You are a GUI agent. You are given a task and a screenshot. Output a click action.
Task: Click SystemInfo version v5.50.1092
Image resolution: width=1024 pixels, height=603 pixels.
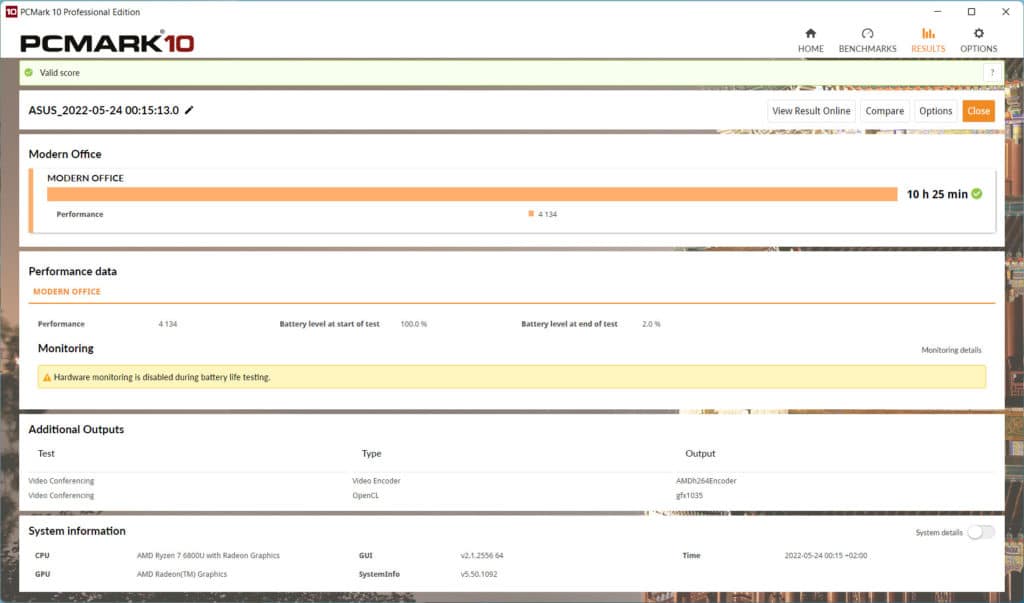pos(479,574)
